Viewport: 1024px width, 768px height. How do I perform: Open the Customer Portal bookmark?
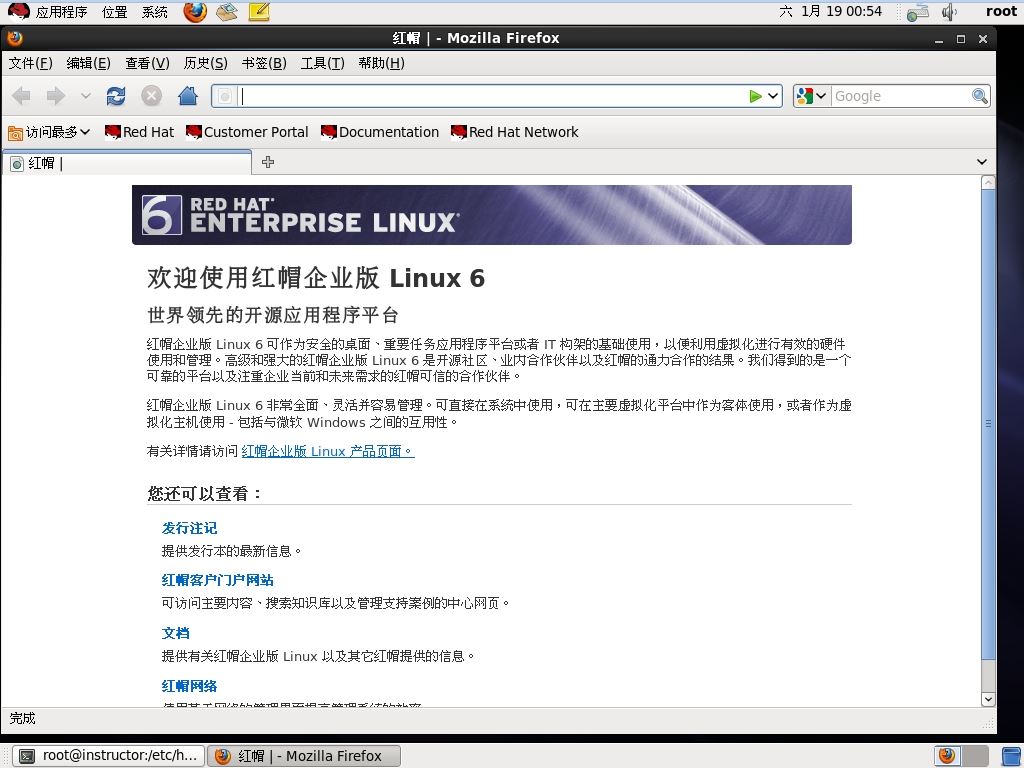tap(247, 132)
